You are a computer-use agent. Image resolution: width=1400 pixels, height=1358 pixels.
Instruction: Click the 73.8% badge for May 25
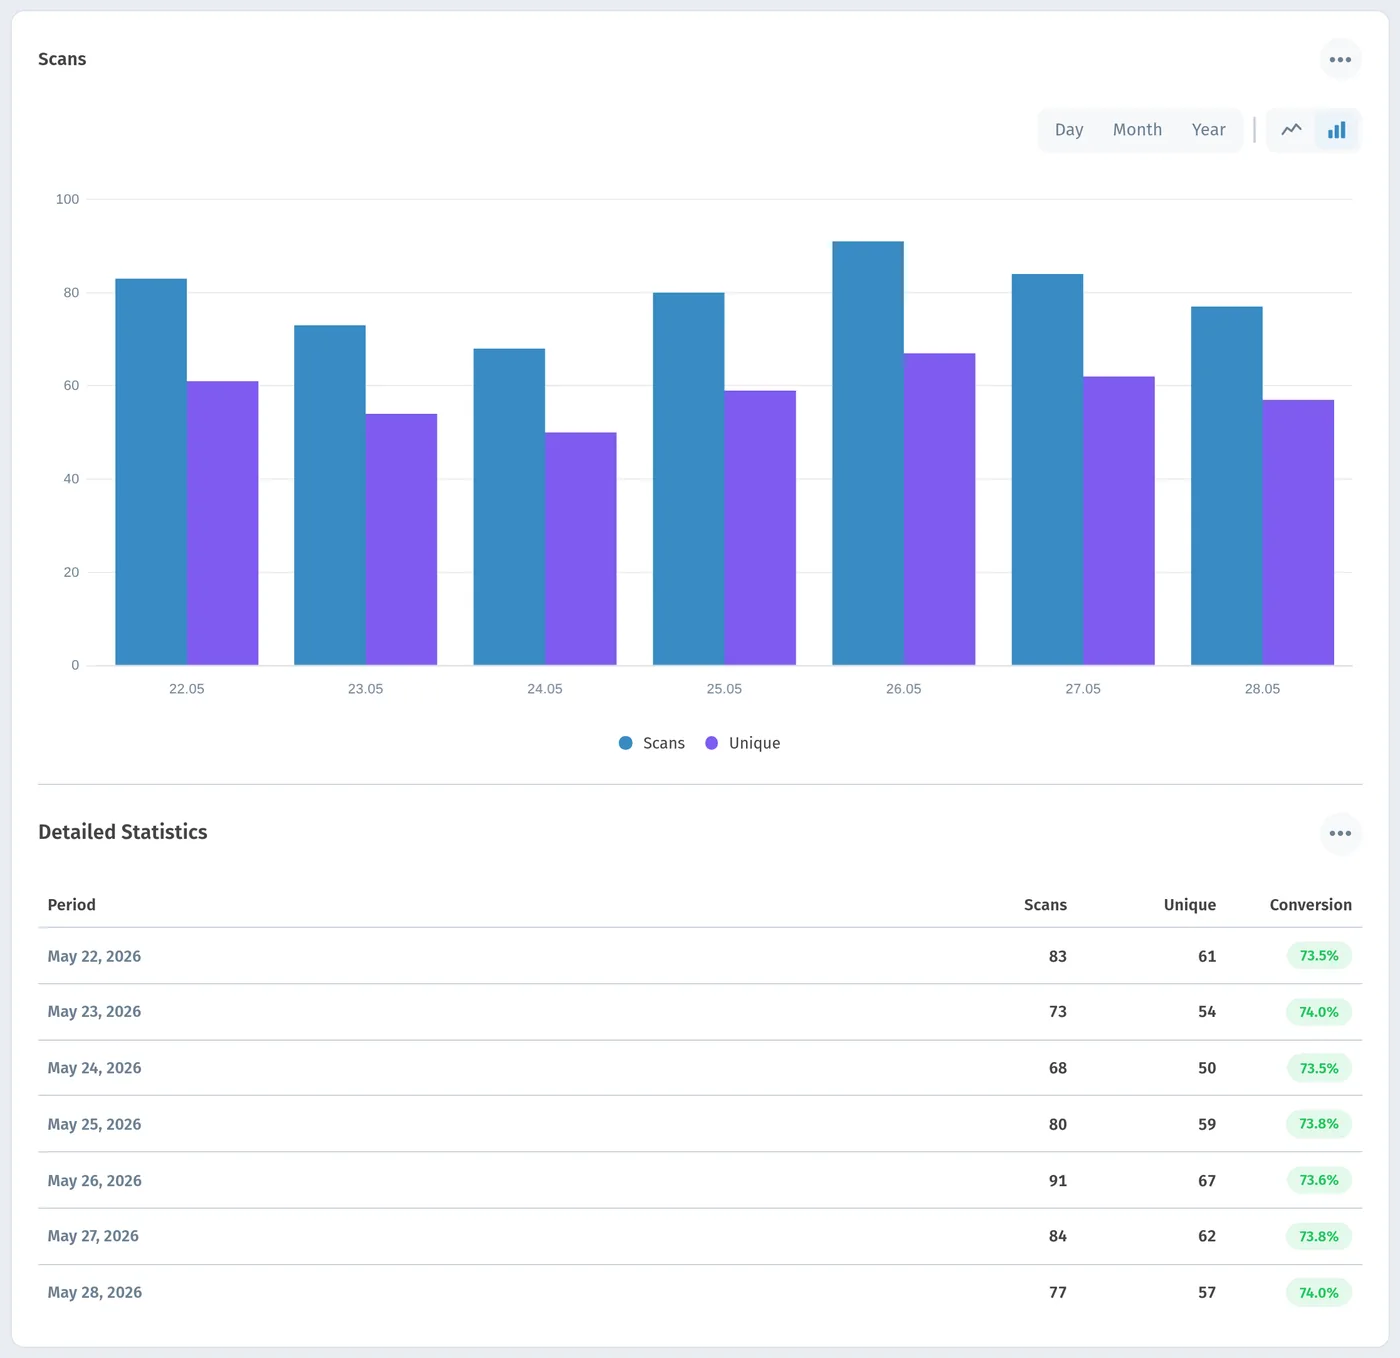point(1319,1124)
